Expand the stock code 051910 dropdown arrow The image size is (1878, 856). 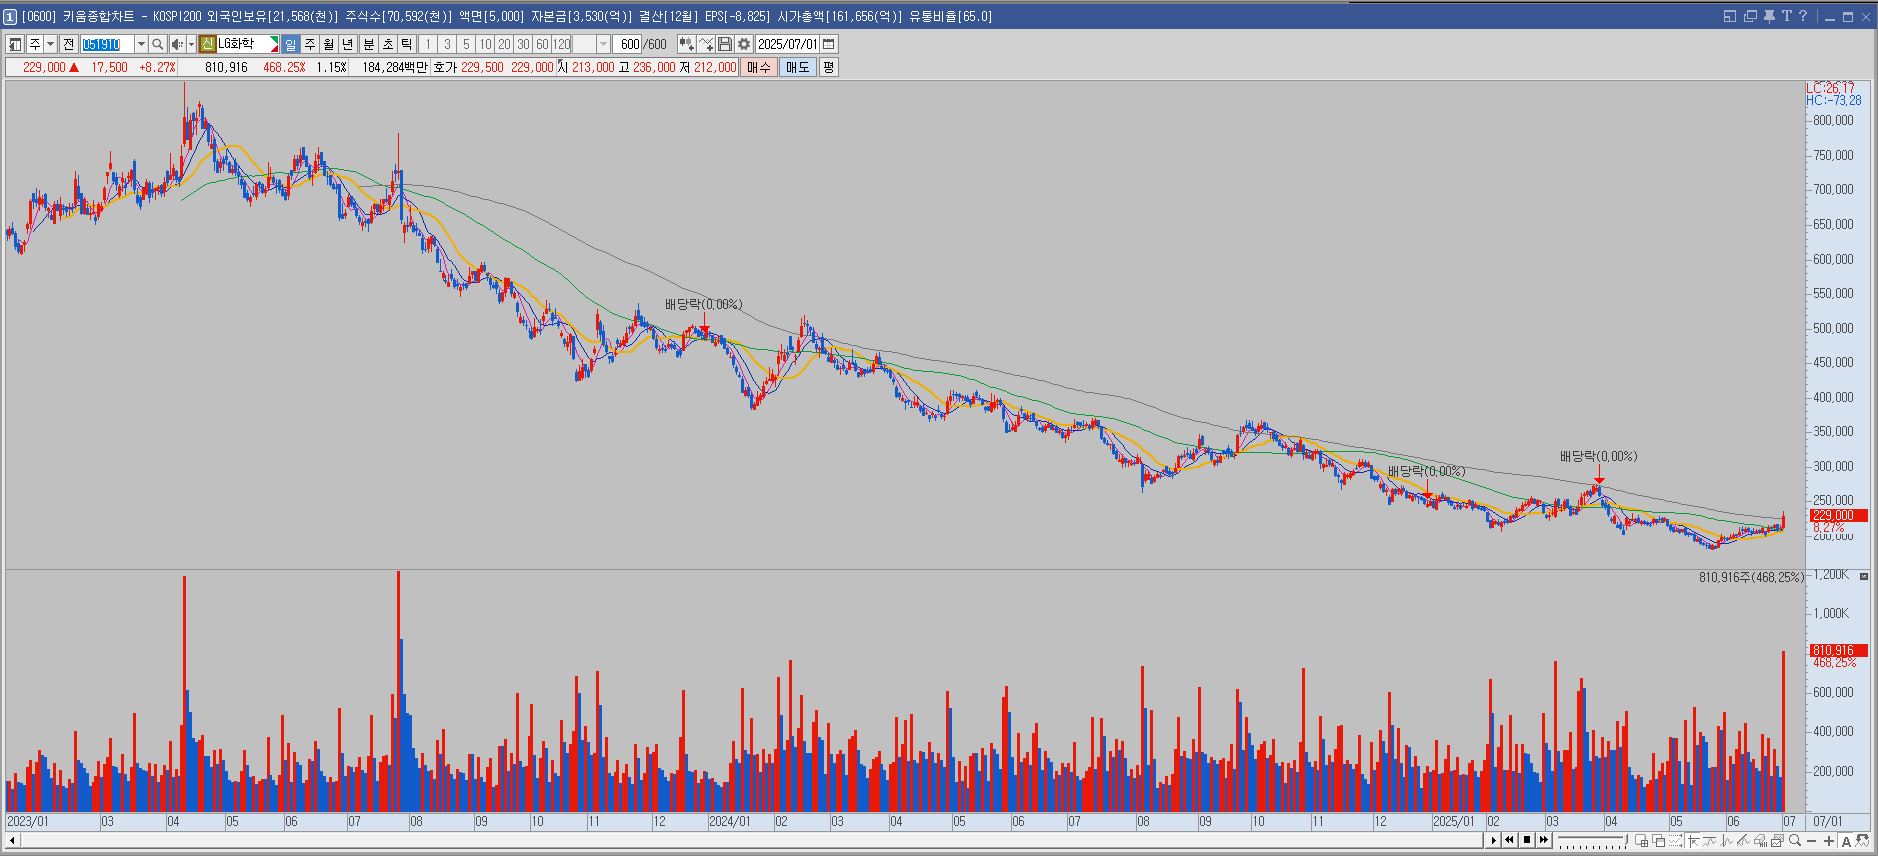click(x=141, y=44)
